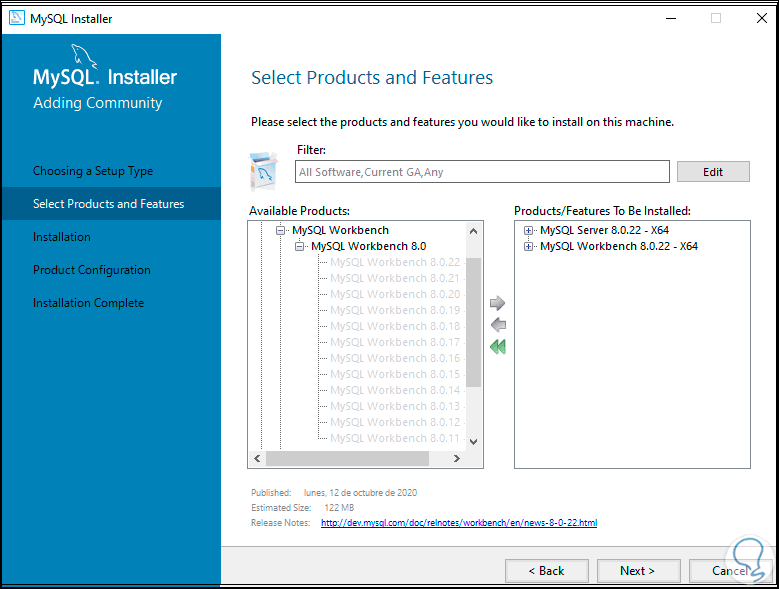Select MySQL Workbench 8.0.21 tree row
The image size is (779, 589).
pos(395,278)
